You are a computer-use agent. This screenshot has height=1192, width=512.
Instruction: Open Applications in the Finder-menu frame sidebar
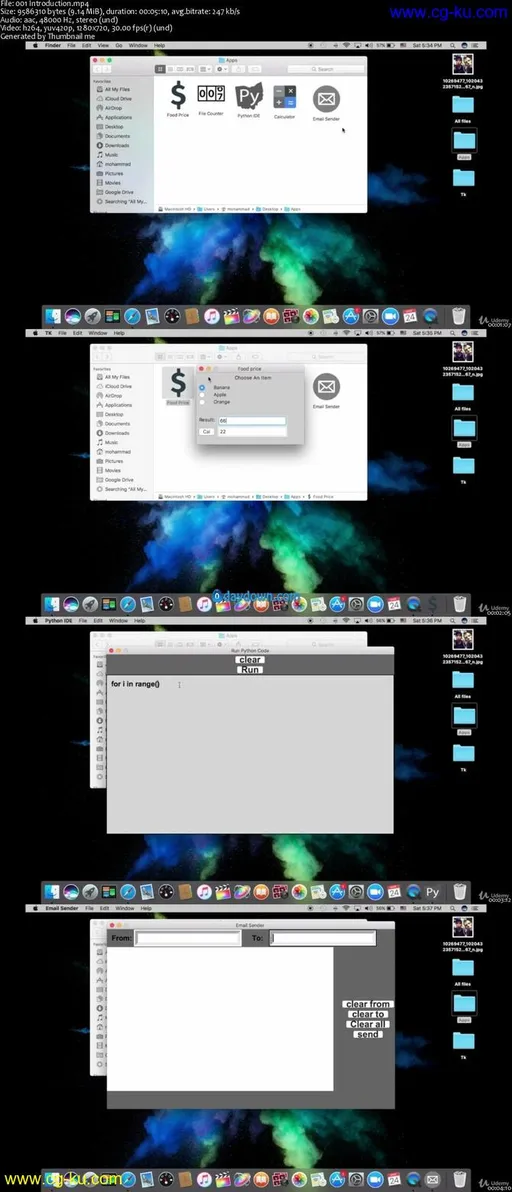118,117
